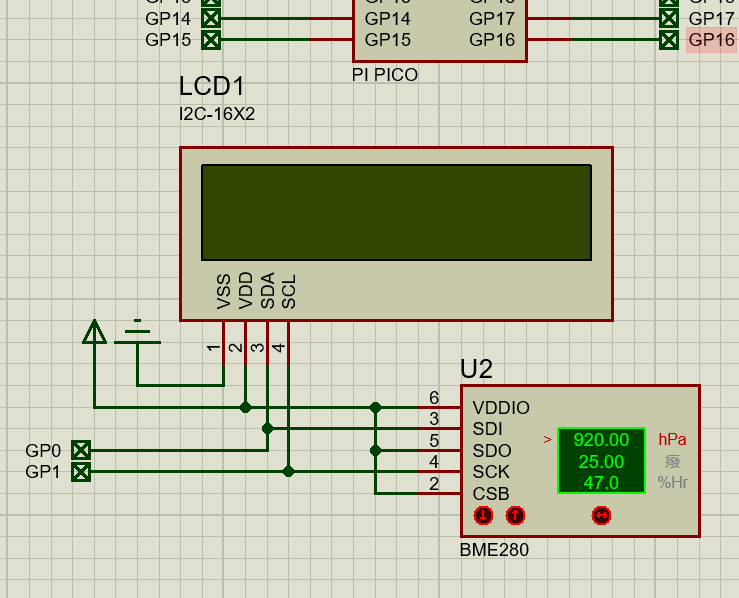739x598 pixels.
Task: Select the GP1 terminal connector
Action: [81, 472]
